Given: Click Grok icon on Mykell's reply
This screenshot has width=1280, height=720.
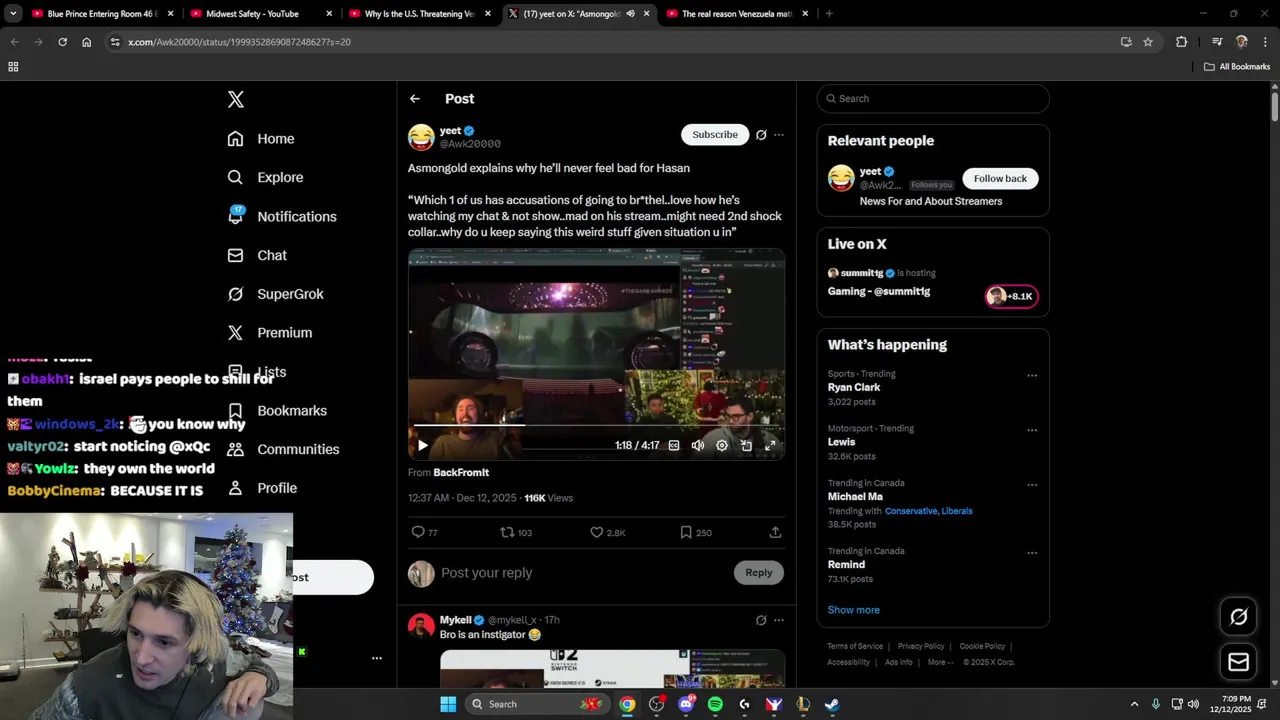Looking at the screenshot, I should pyautogui.click(x=761, y=620).
